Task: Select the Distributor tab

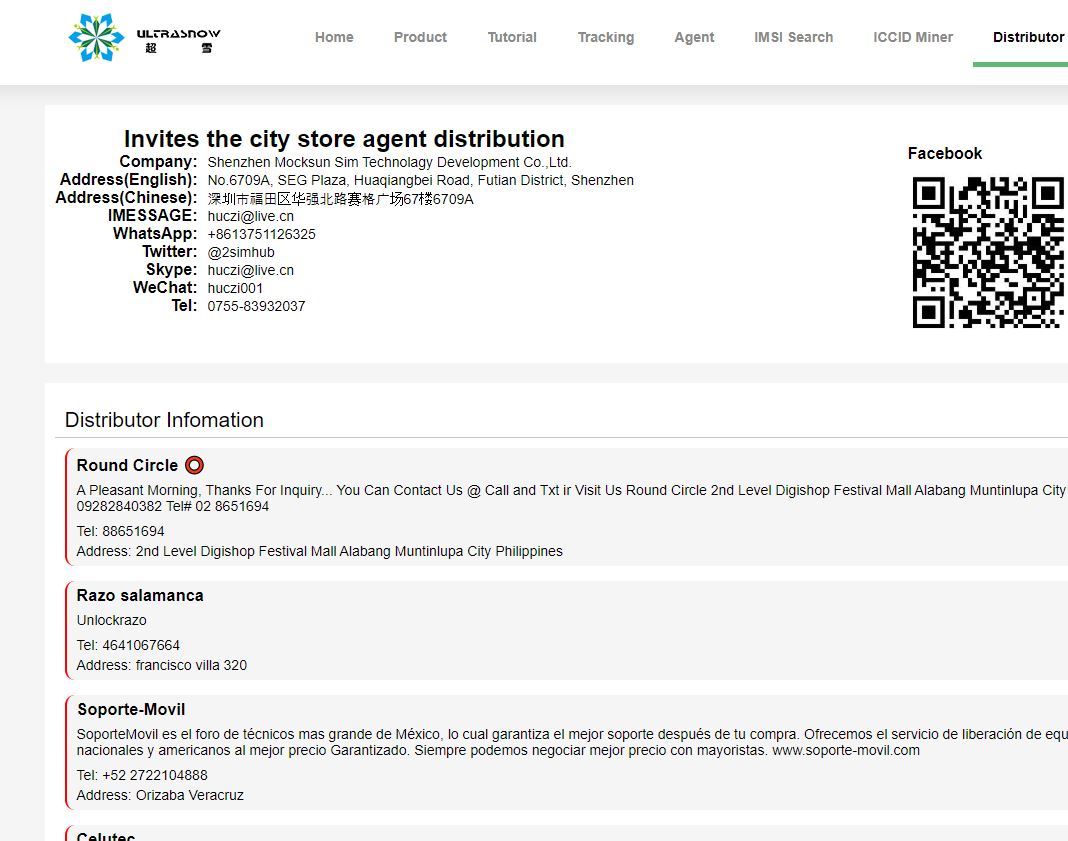Action: (1028, 37)
